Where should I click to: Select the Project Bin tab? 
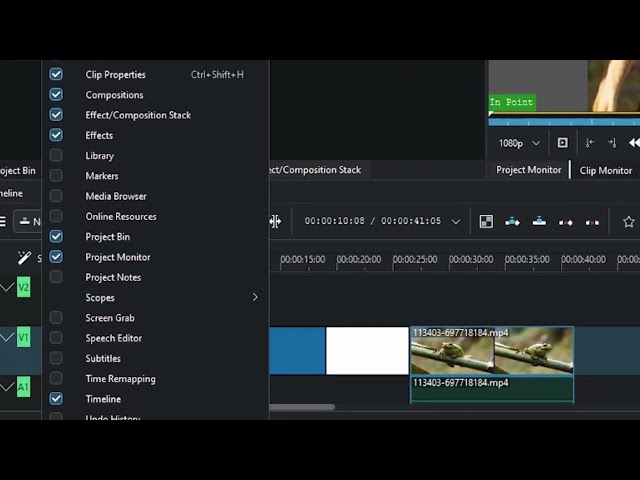pos(18,170)
